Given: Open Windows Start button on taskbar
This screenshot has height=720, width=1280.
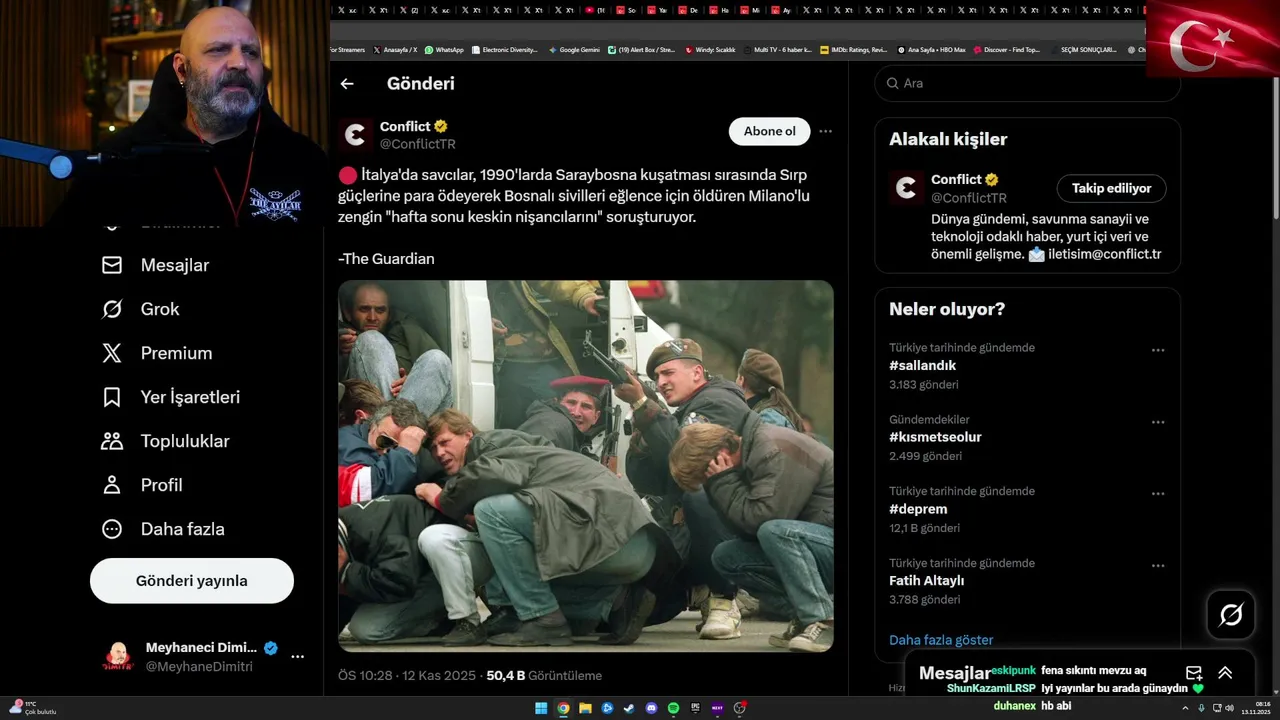Looking at the screenshot, I should tap(541, 708).
